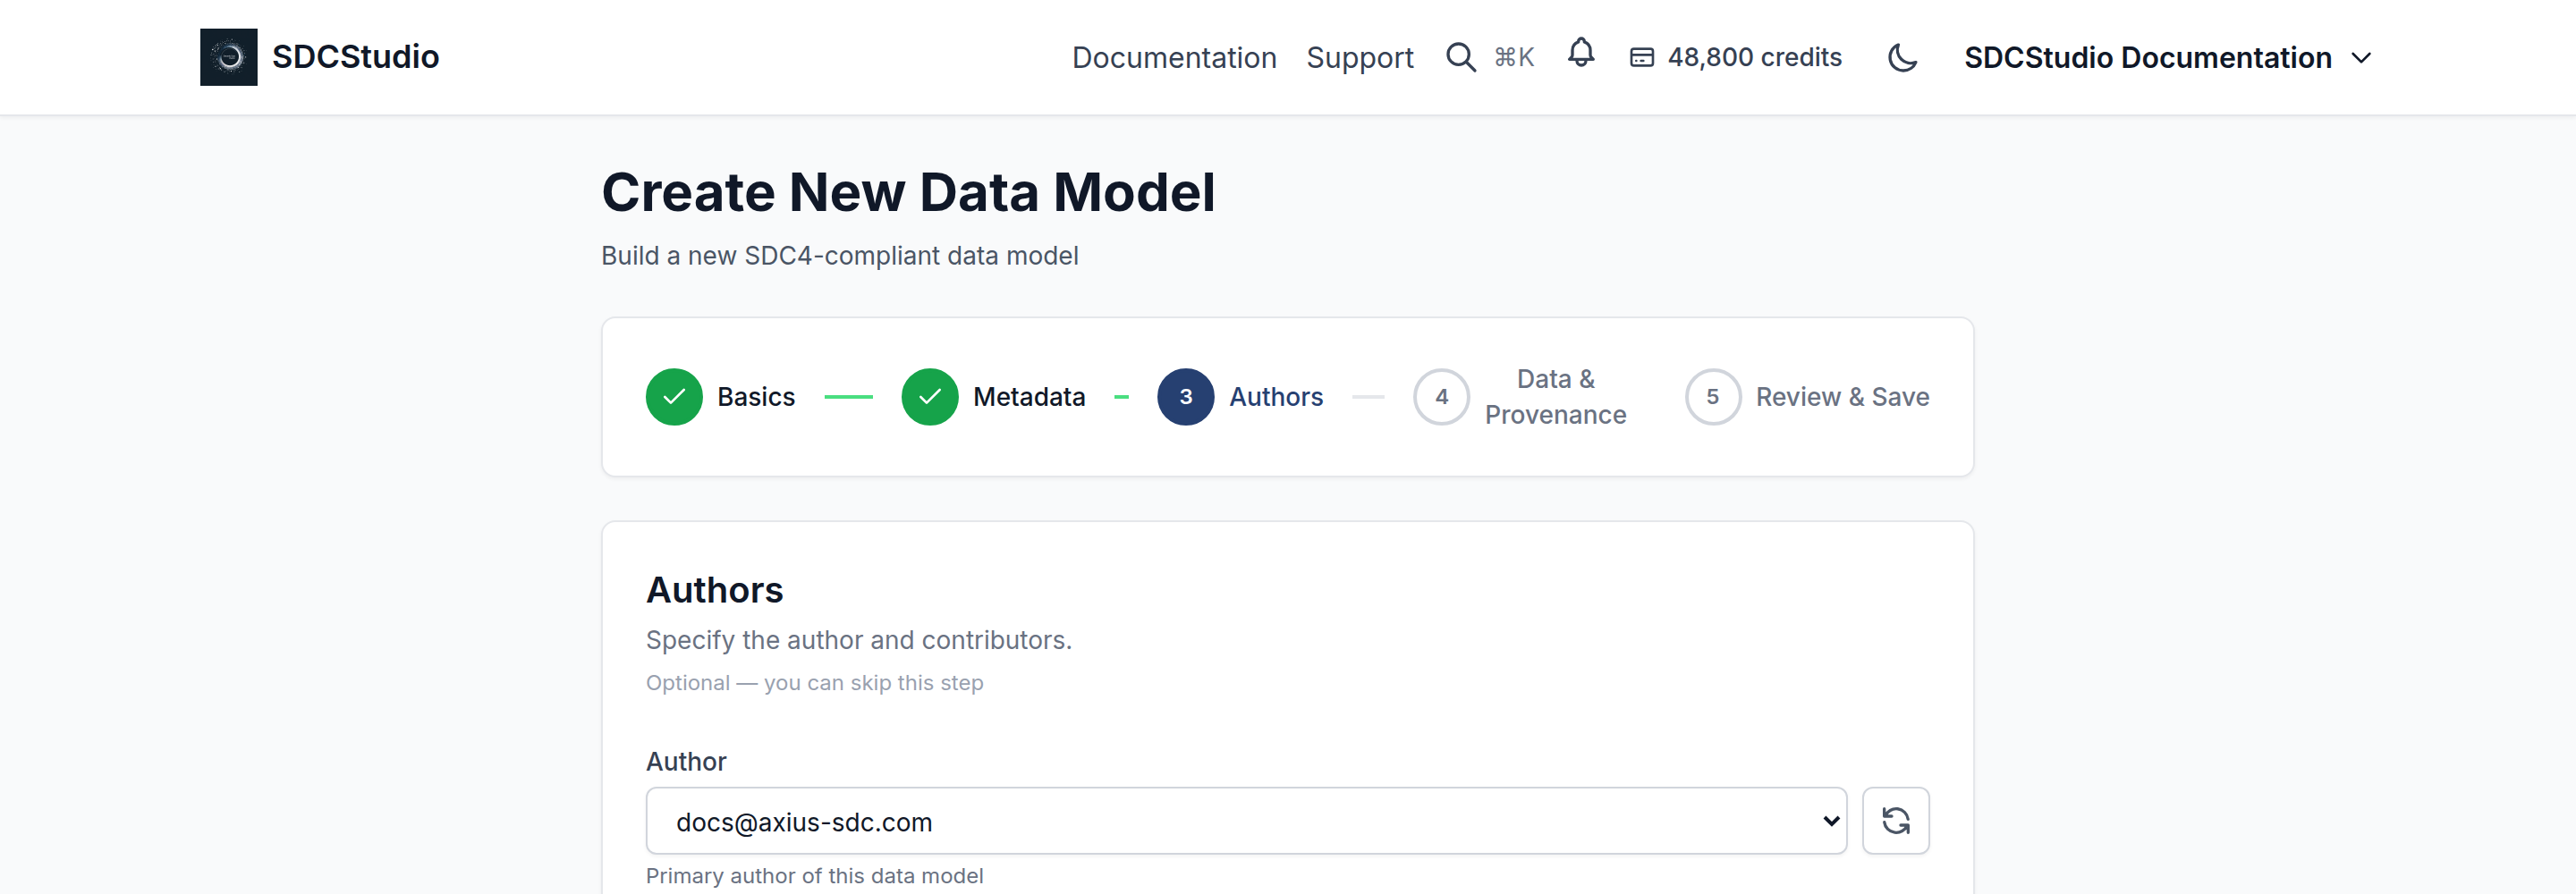Open the Author email dropdown
Screen dimensions: 2576x894
tap(1245, 821)
